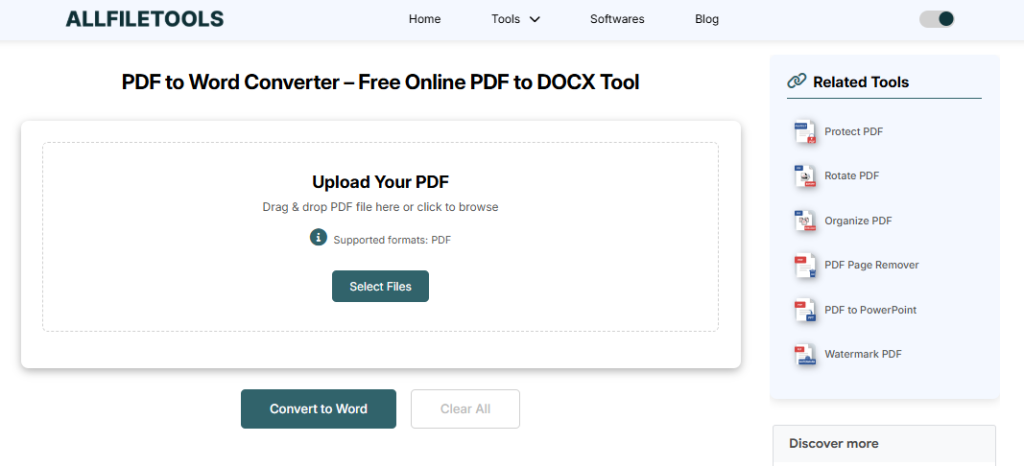Go to the Softwares page
The width and height of the screenshot is (1024, 466).
click(x=617, y=19)
